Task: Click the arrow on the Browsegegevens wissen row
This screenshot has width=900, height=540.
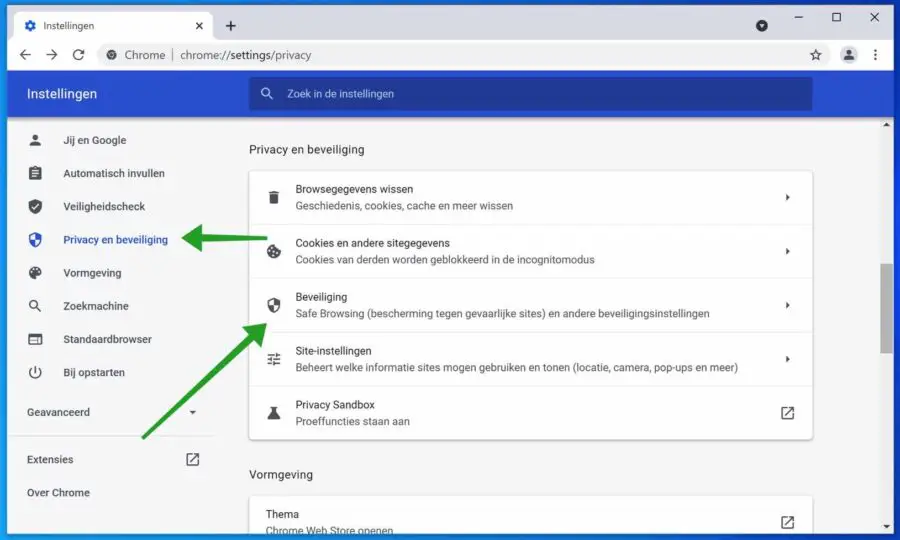Action: coord(788,197)
